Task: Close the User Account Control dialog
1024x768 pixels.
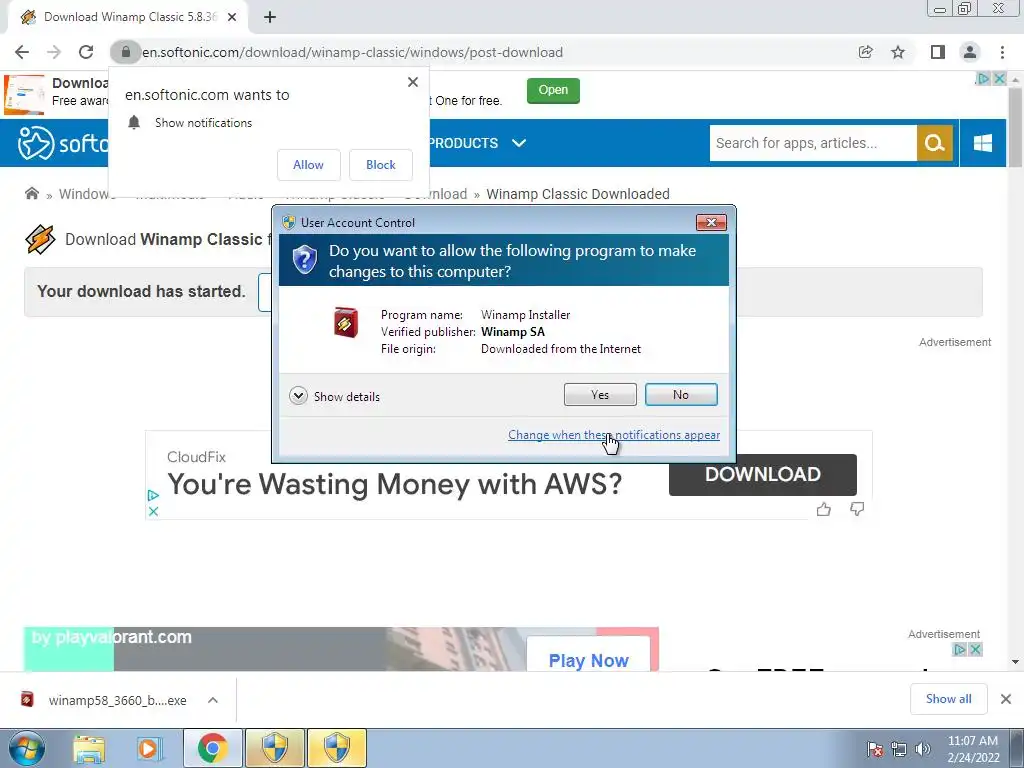Action: [711, 223]
